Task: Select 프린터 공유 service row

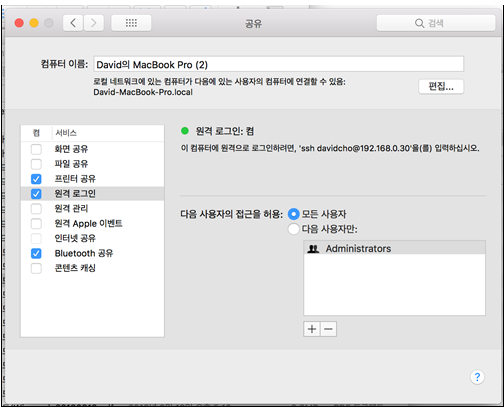Action: point(92,179)
